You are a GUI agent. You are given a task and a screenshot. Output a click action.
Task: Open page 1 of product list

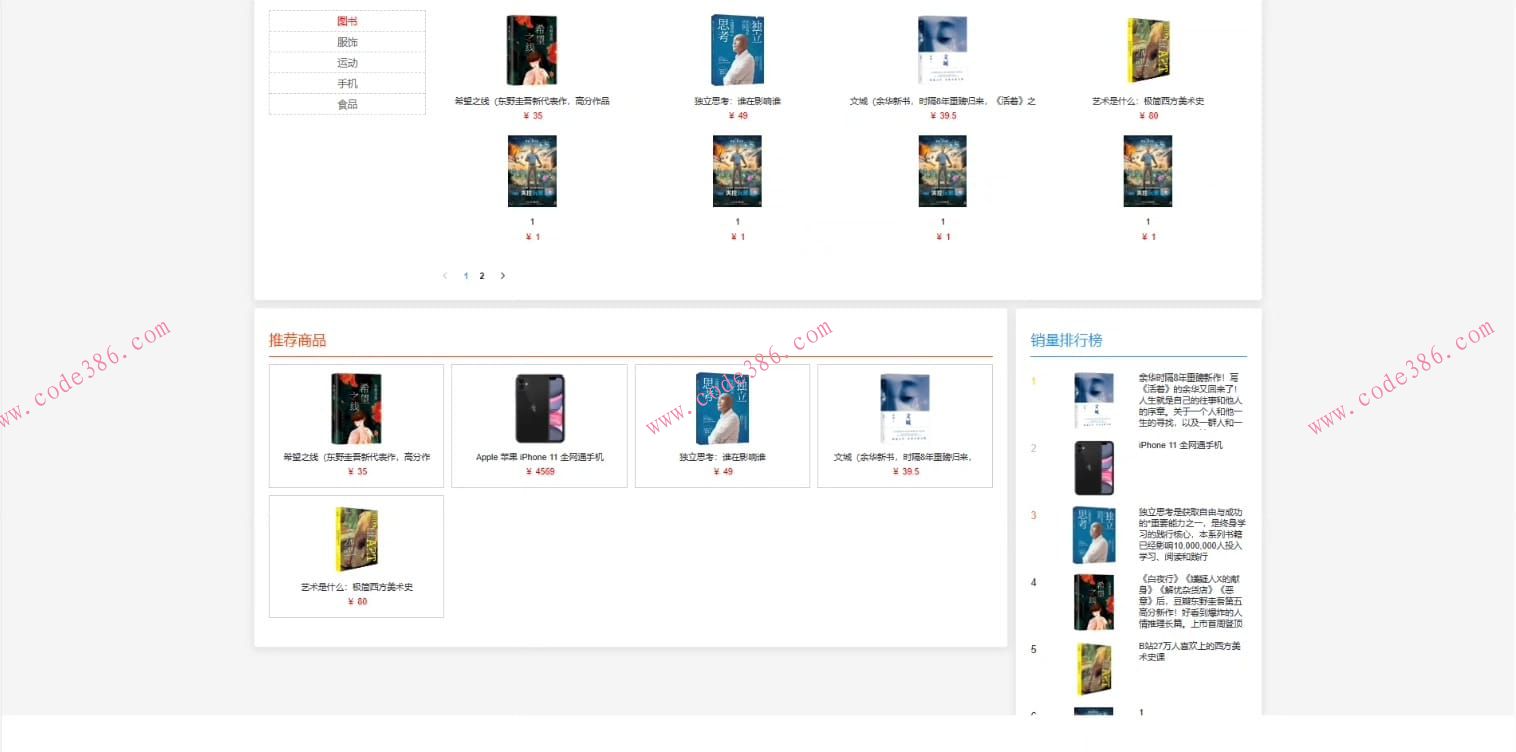[x=466, y=276]
